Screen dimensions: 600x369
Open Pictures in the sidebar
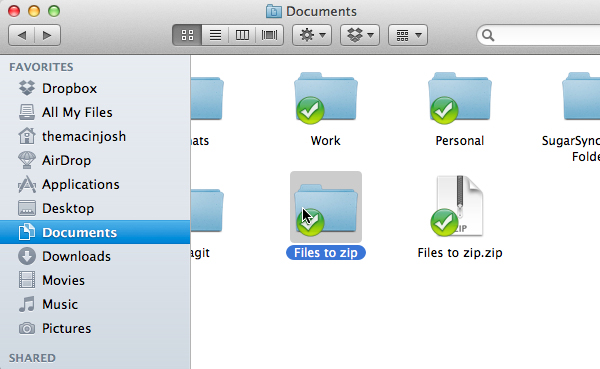(95, 328)
